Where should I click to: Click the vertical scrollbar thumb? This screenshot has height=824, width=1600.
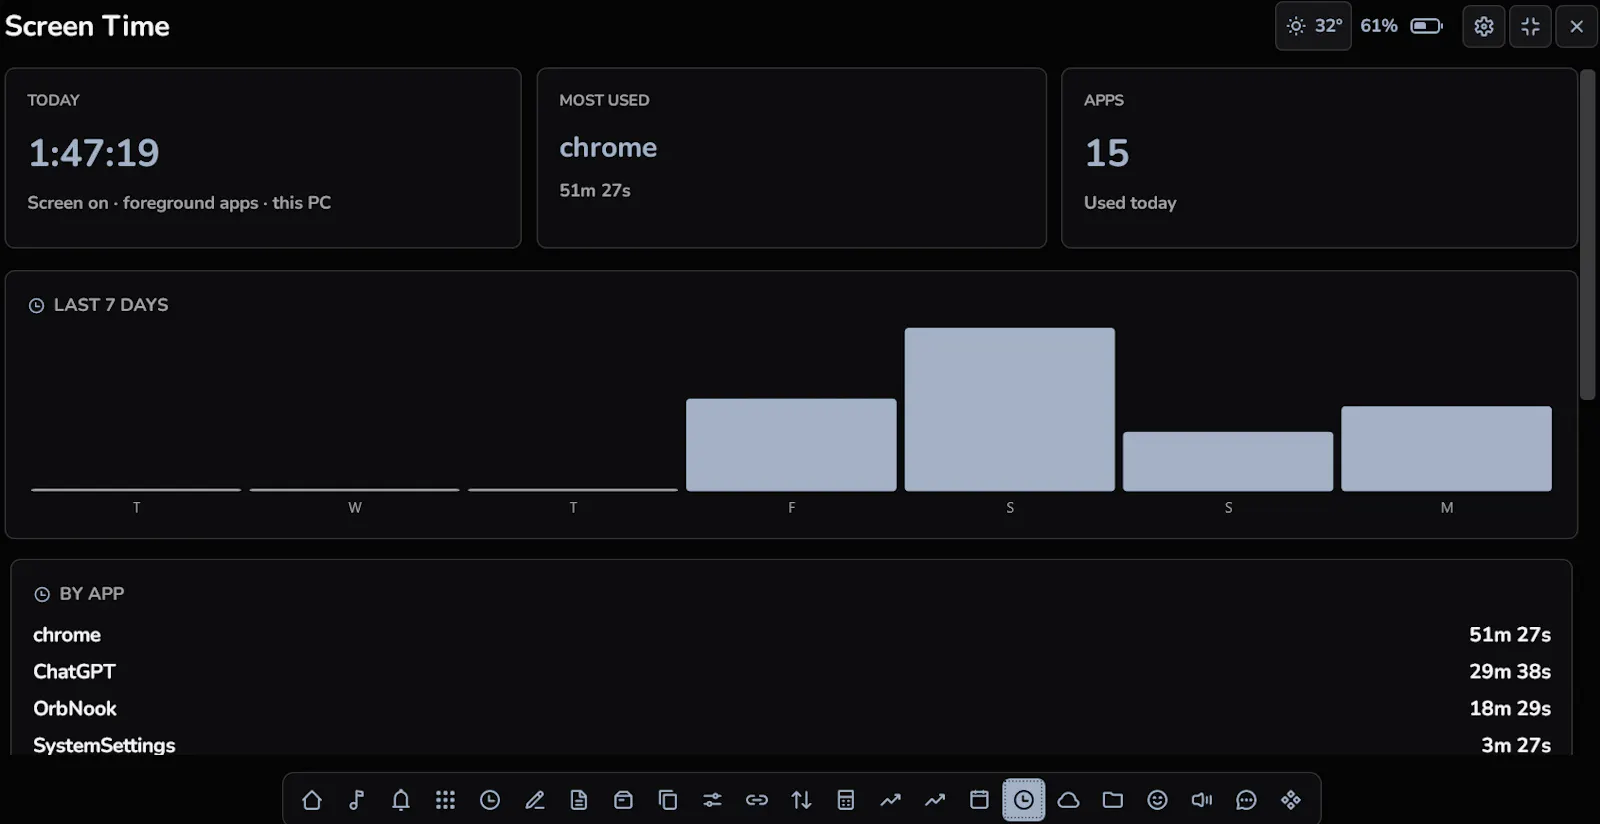1587,235
